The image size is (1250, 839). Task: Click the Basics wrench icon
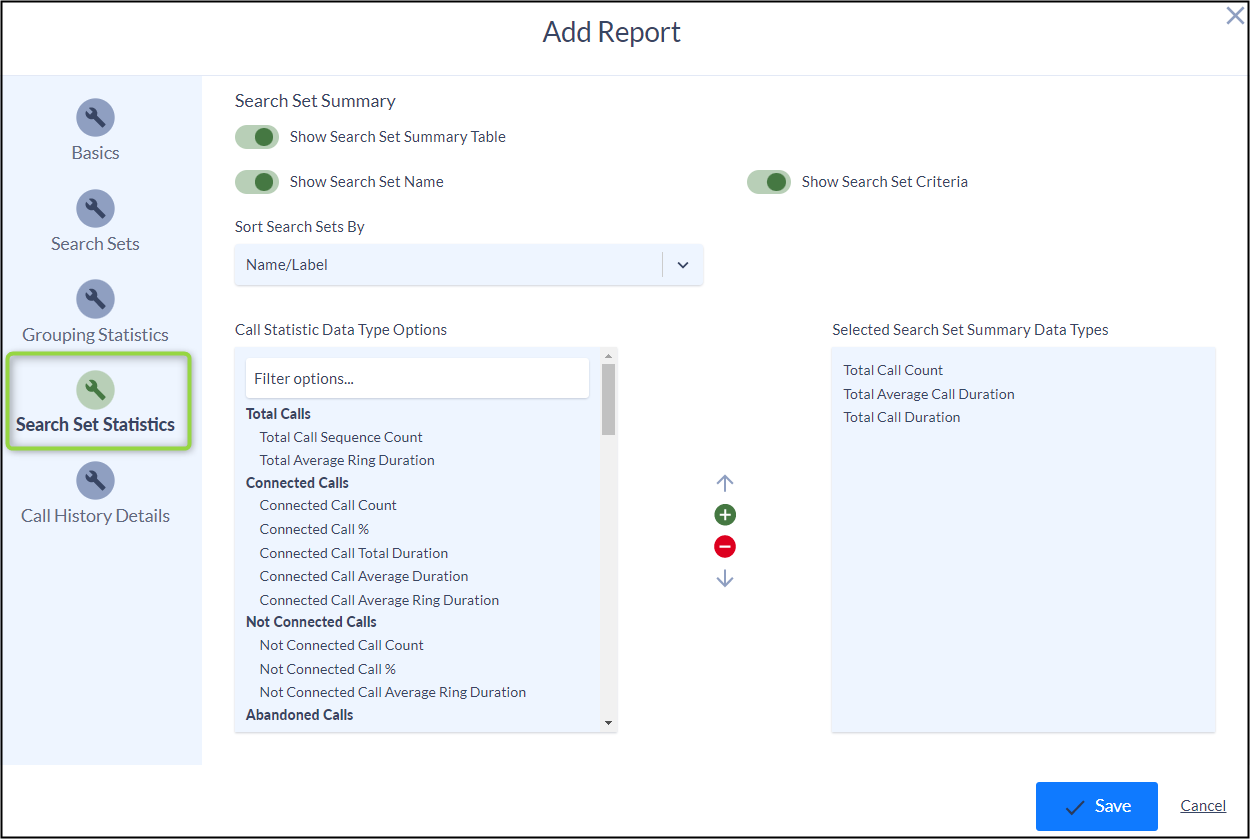tap(95, 117)
